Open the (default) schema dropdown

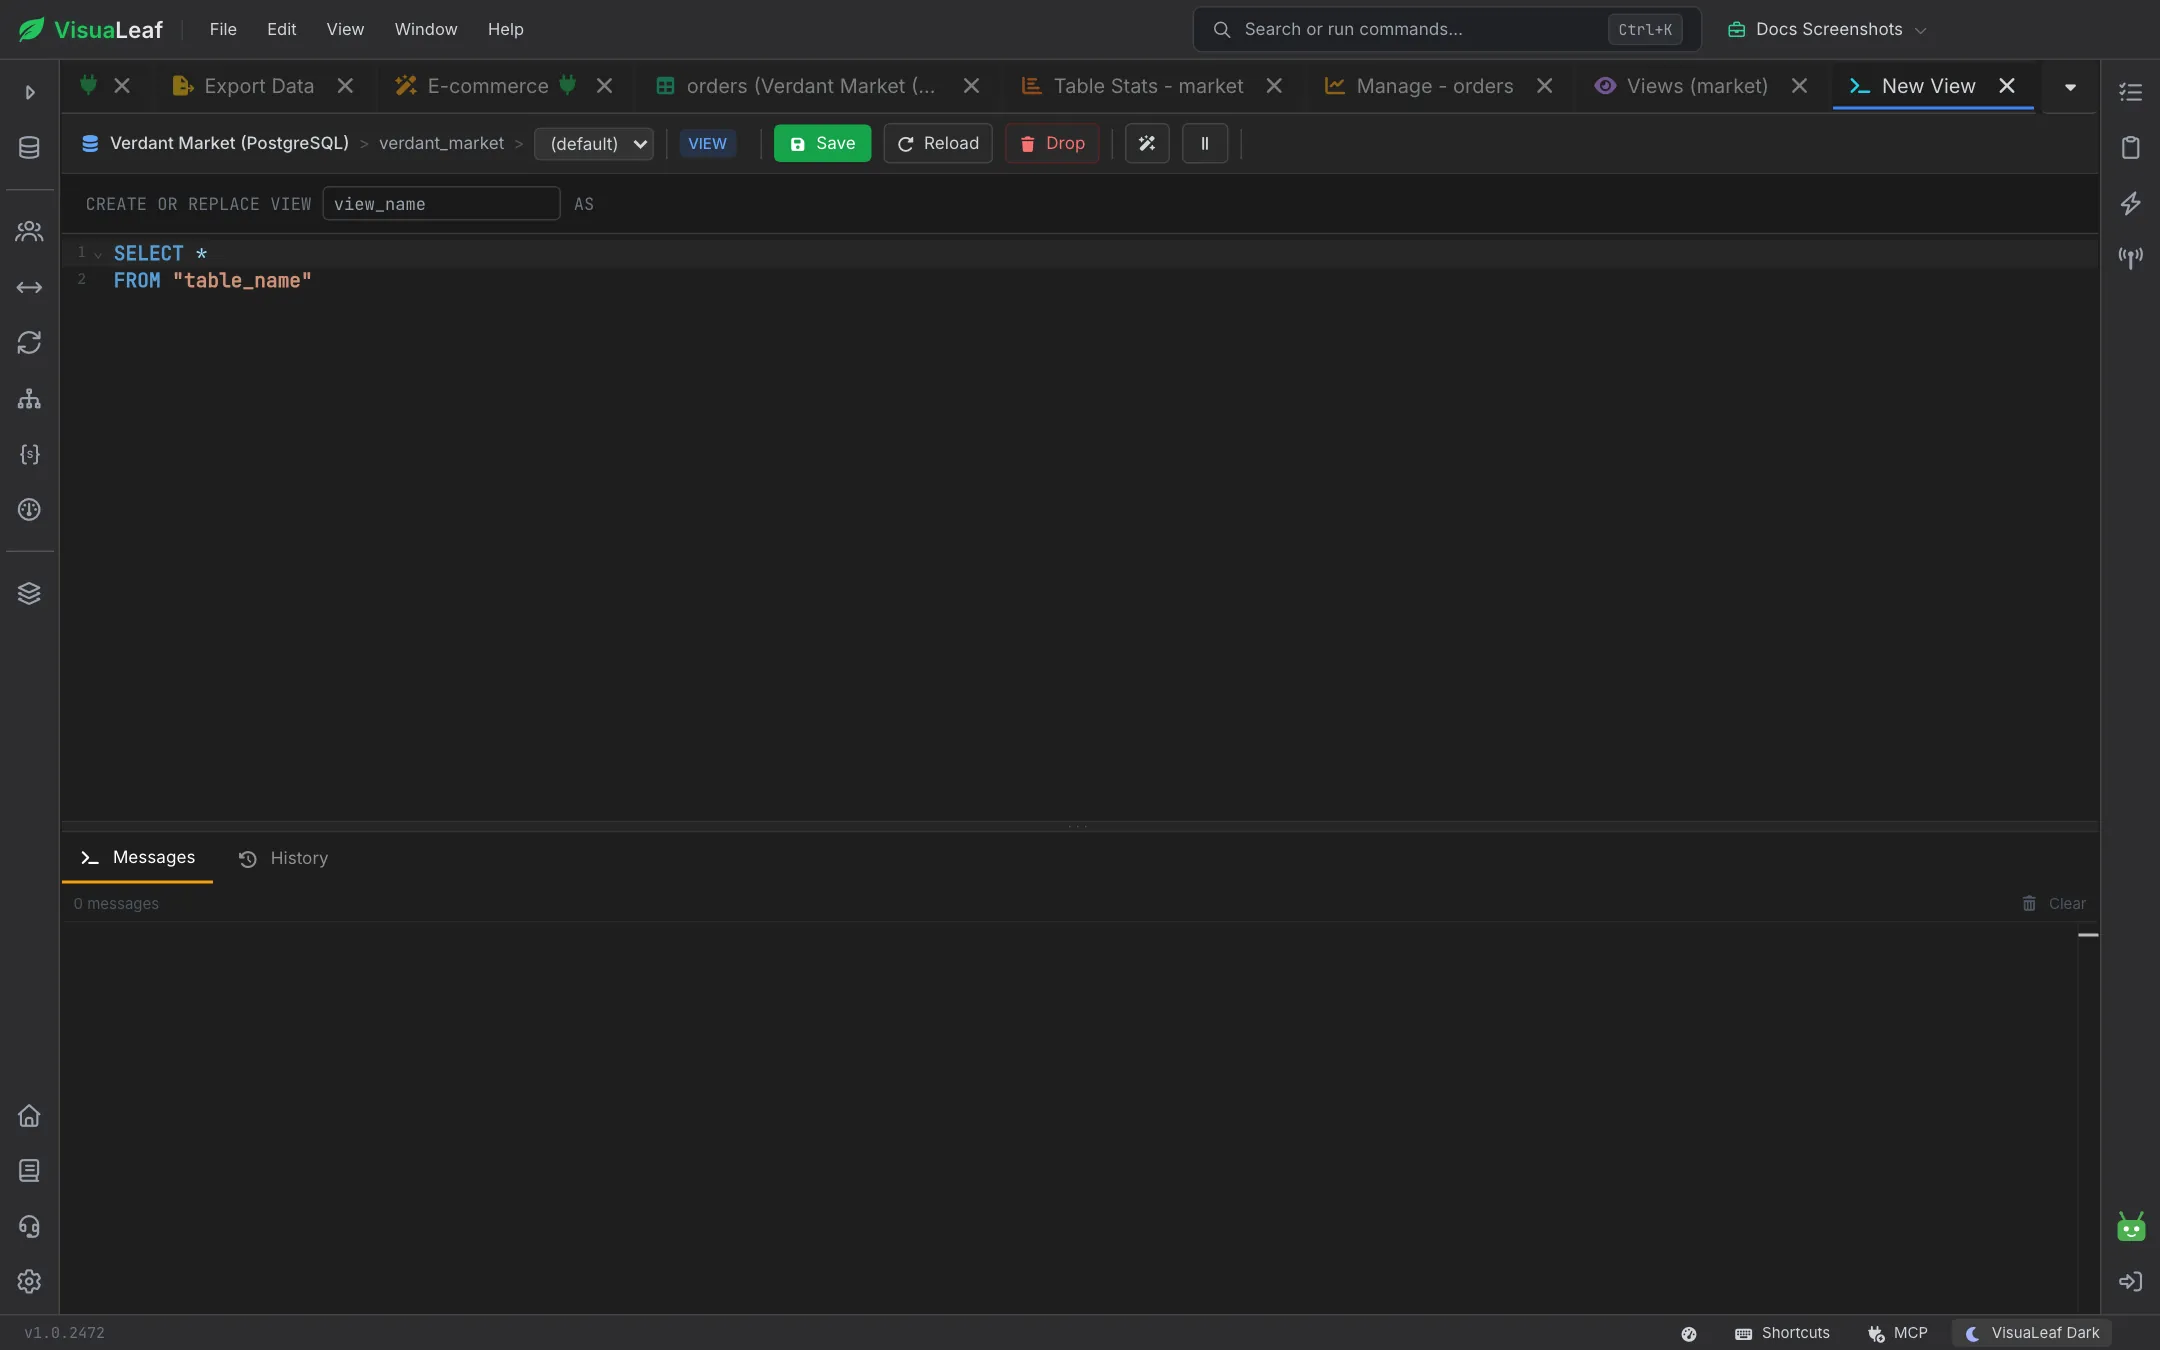[x=594, y=144]
